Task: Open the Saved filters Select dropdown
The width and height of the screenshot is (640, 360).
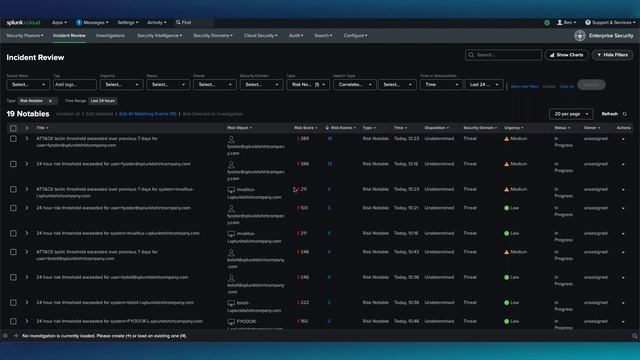Action: [x=28, y=84]
